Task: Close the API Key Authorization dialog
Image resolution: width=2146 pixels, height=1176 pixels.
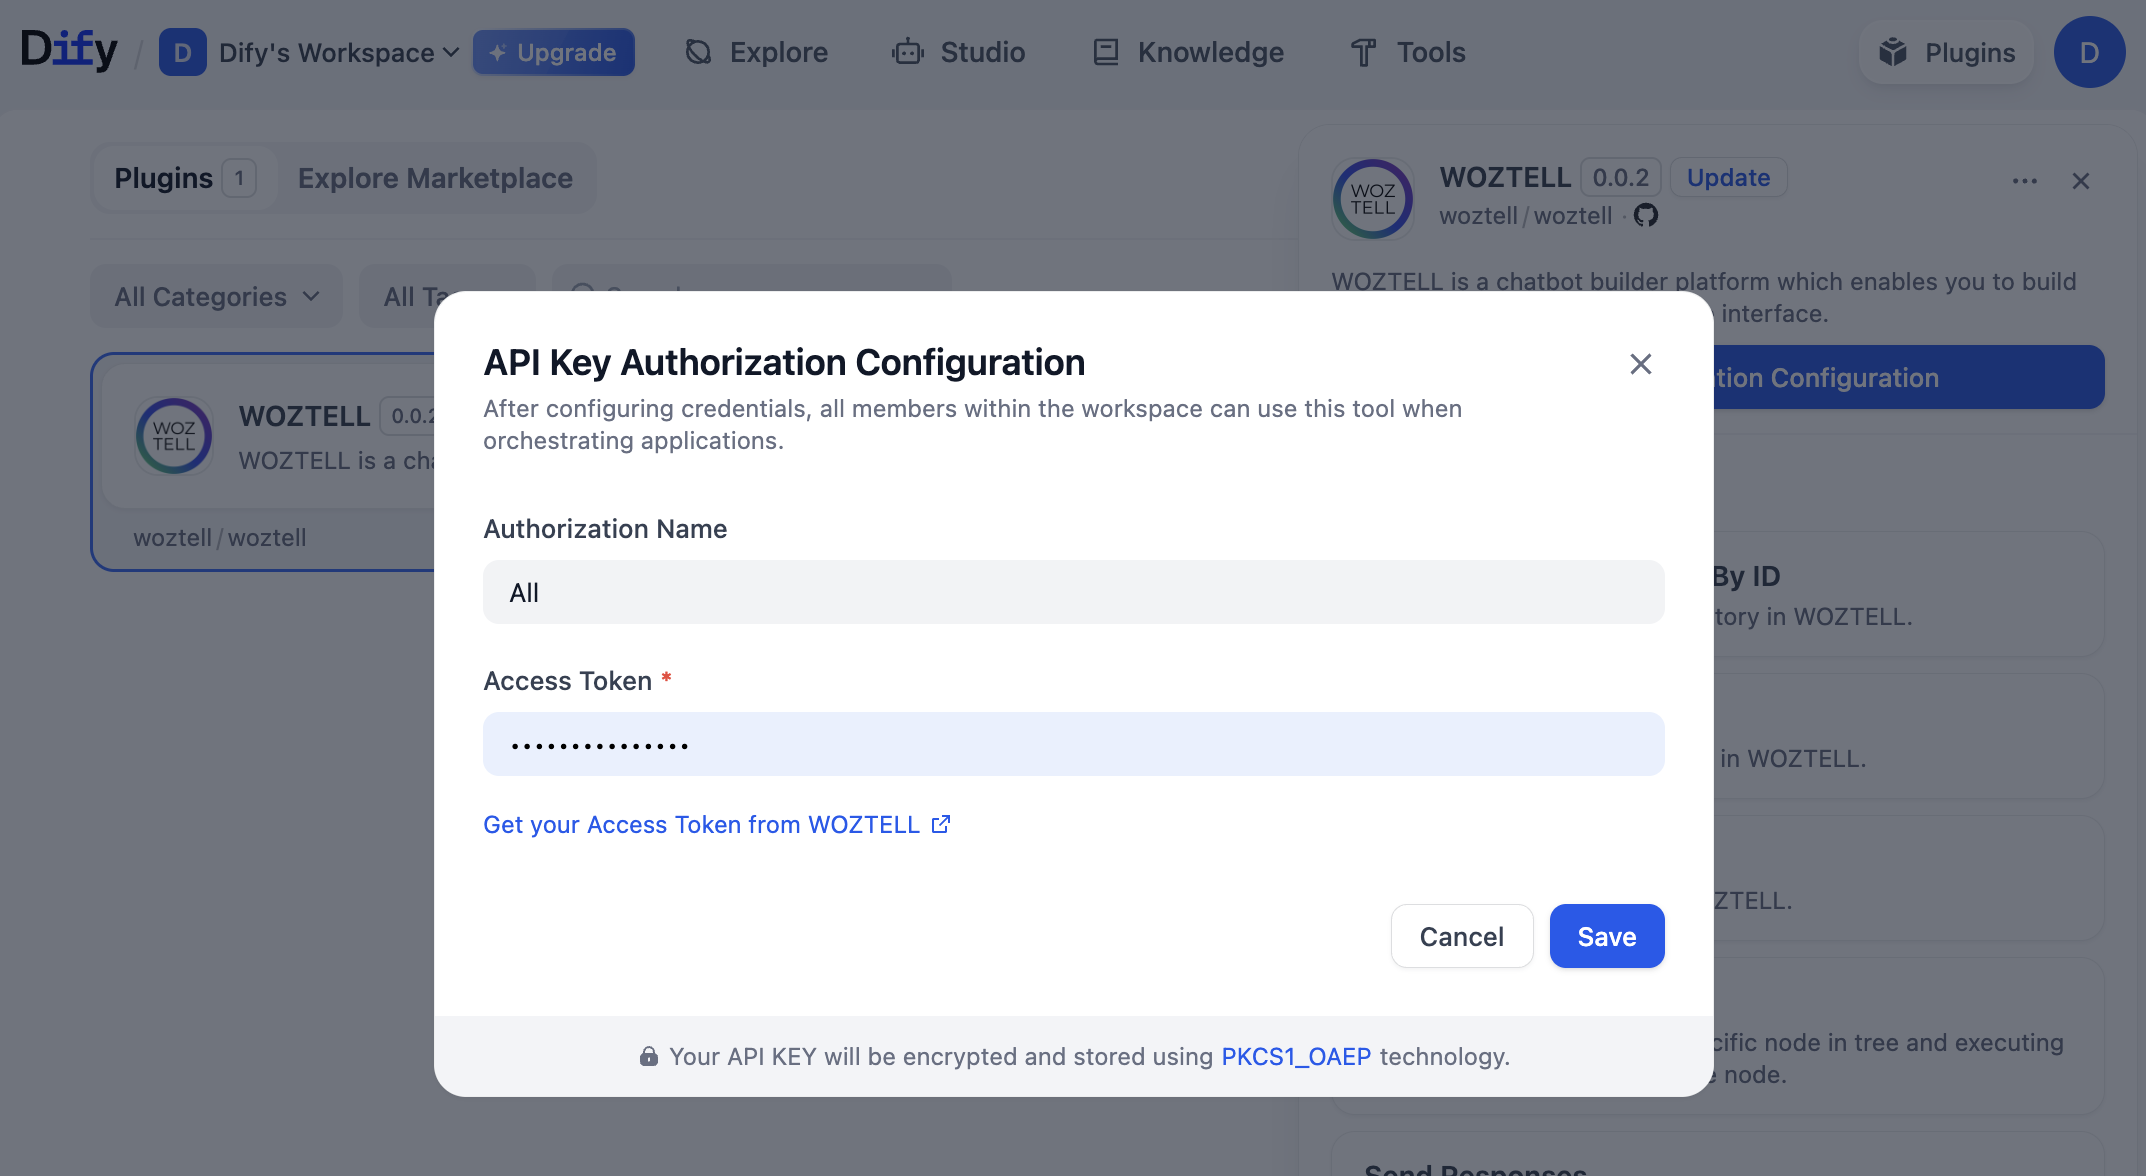Action: coord(1640,364)
